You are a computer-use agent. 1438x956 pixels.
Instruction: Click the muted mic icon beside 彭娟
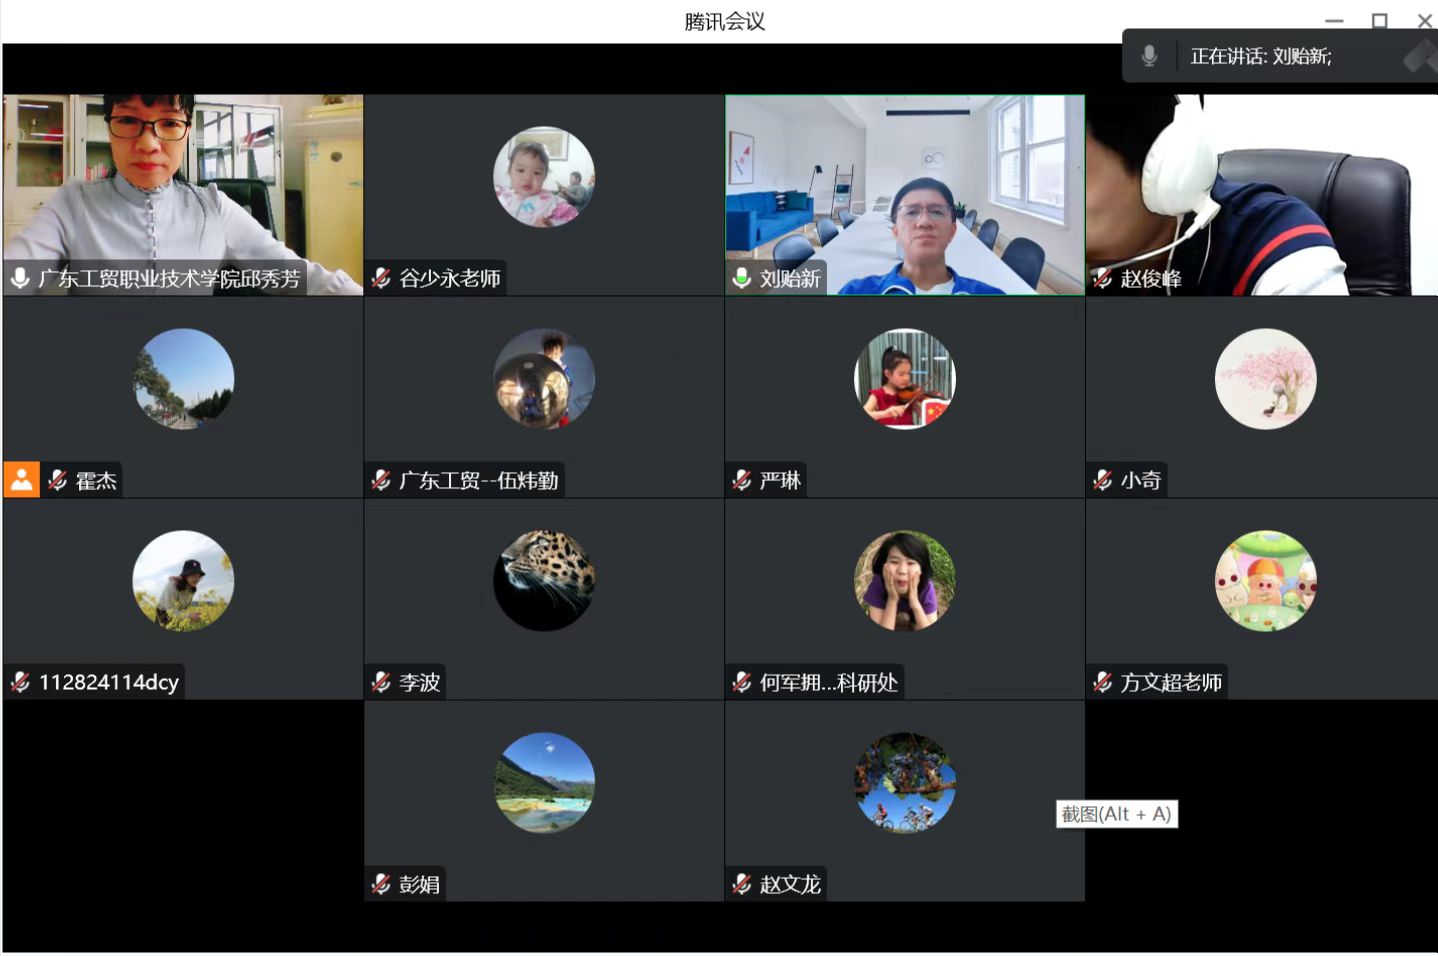point(381,884)
